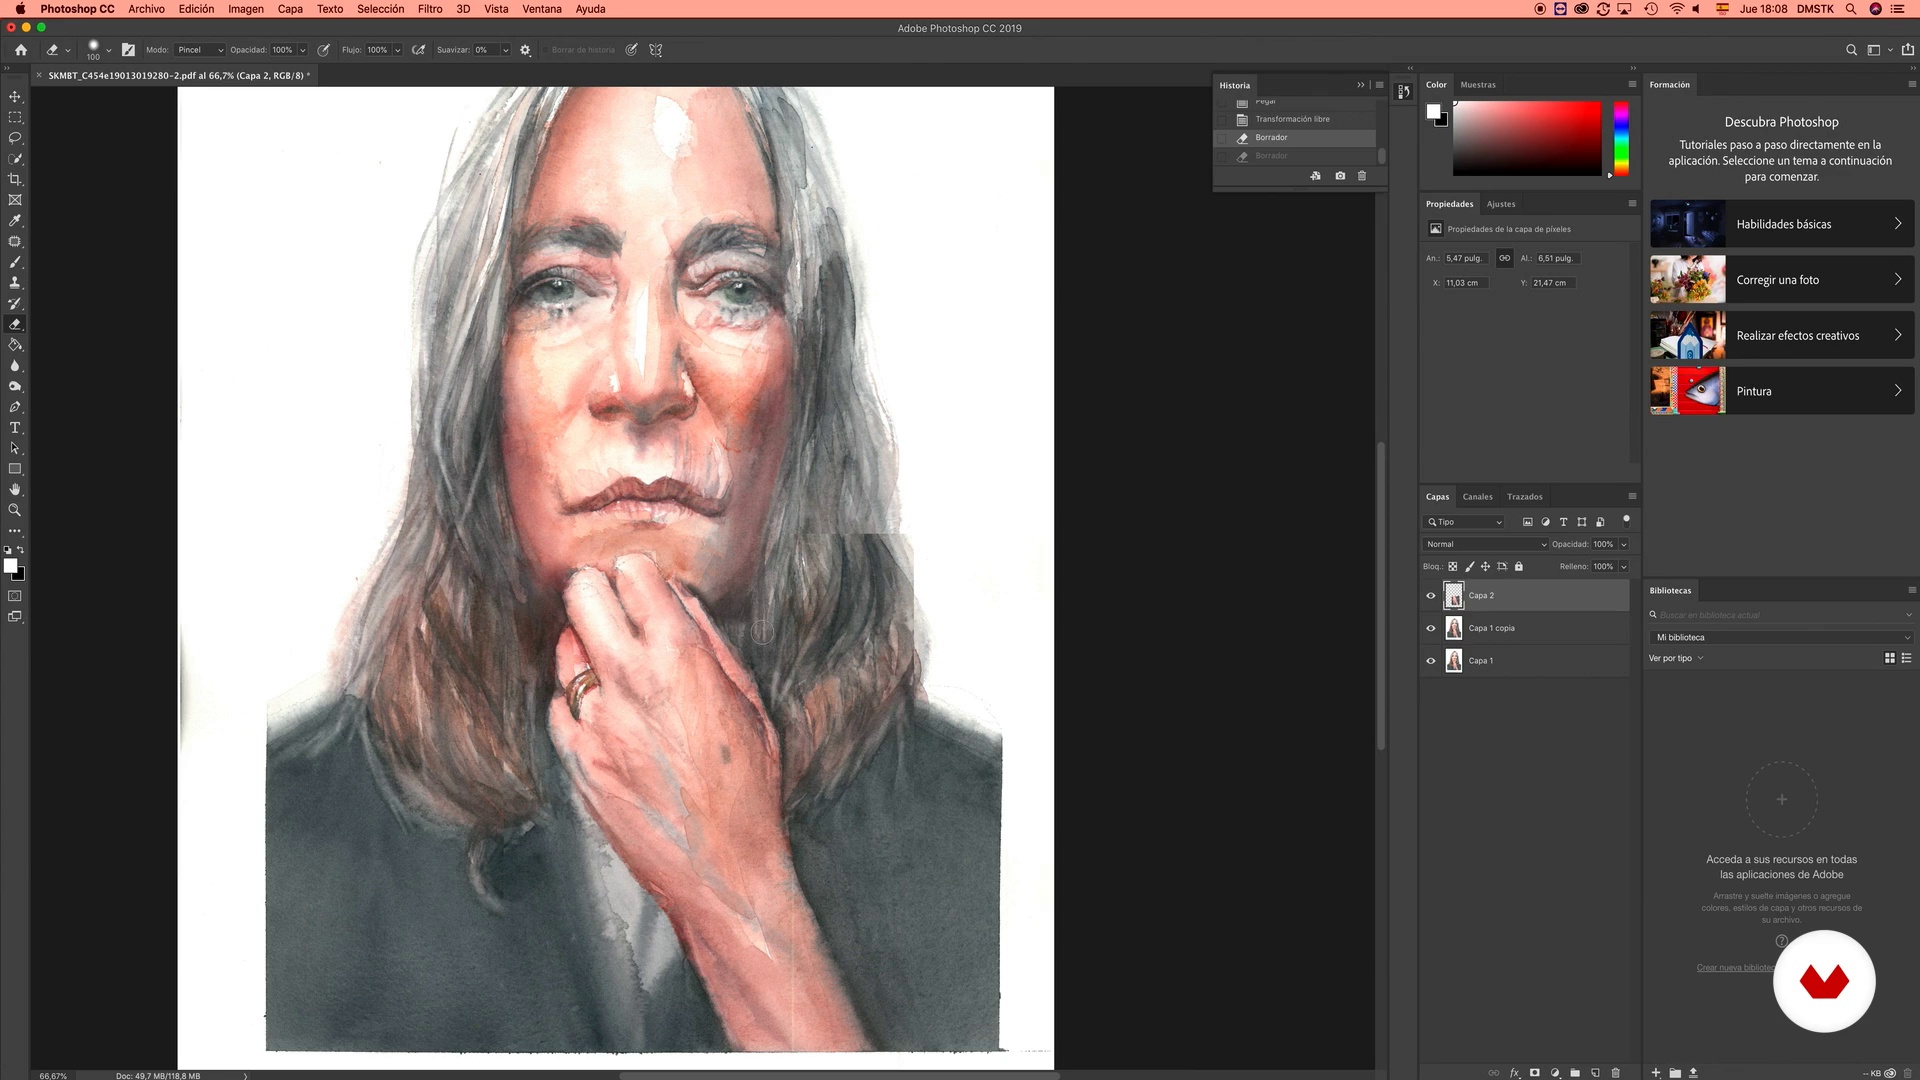1920x1080 pixels.
Task: Delete layer using trash icon
Action: (1615, 1073)
